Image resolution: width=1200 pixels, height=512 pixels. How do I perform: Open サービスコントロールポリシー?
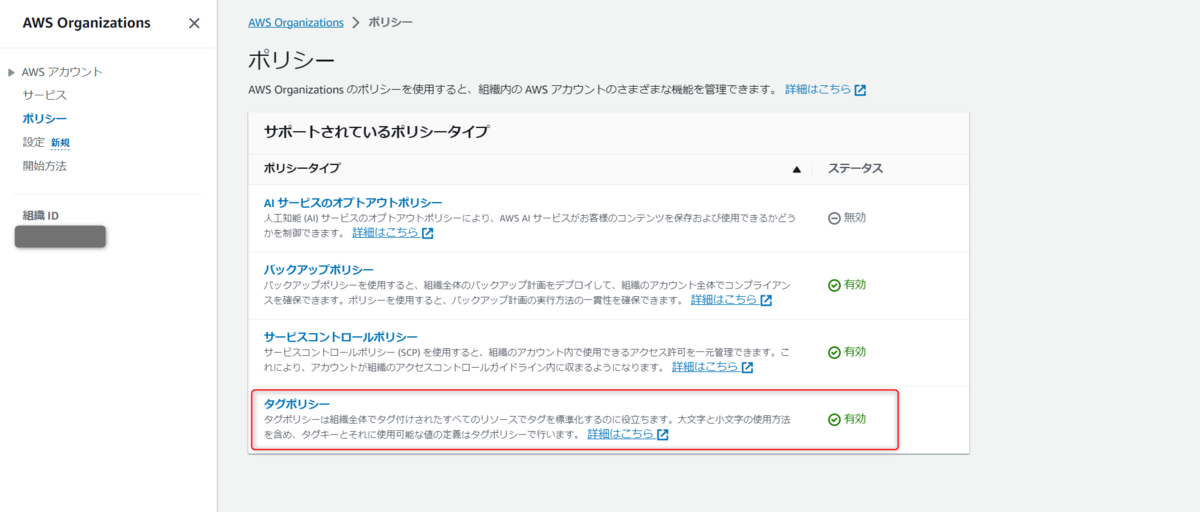[x=341, y=337]
